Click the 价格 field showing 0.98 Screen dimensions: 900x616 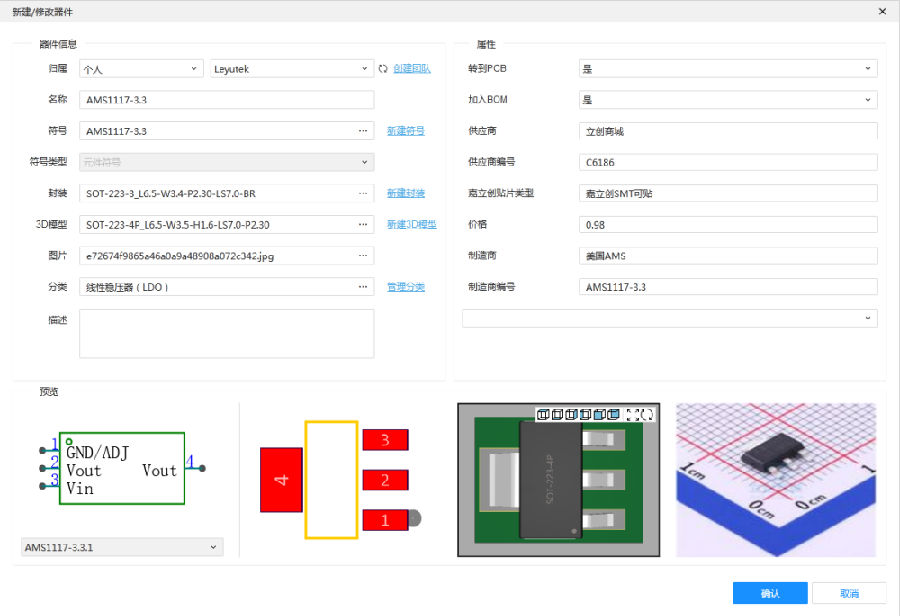tap(728, 224)
